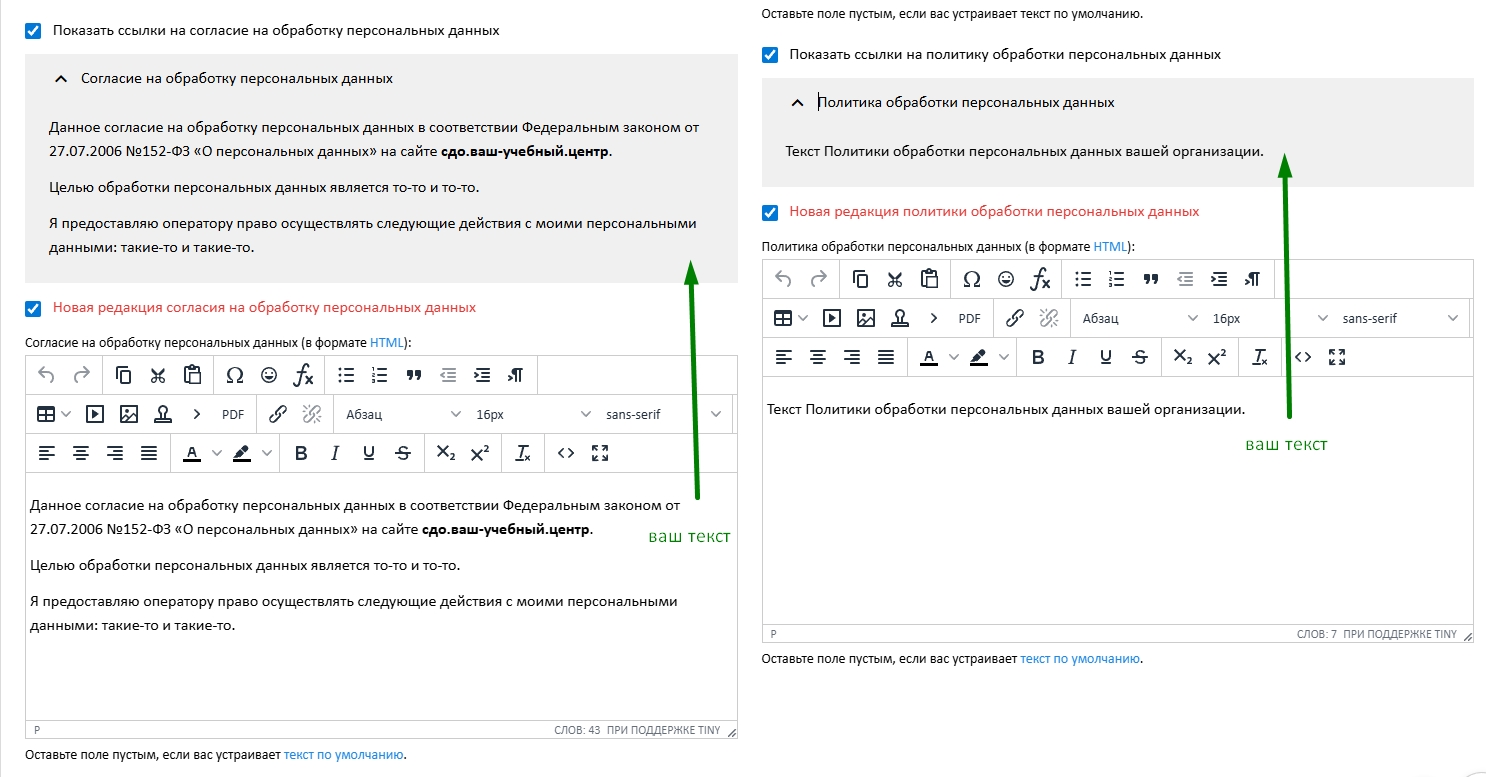Click the stamp icon in the policy editor
The image size is (1486, 777).
pos(900,318)
